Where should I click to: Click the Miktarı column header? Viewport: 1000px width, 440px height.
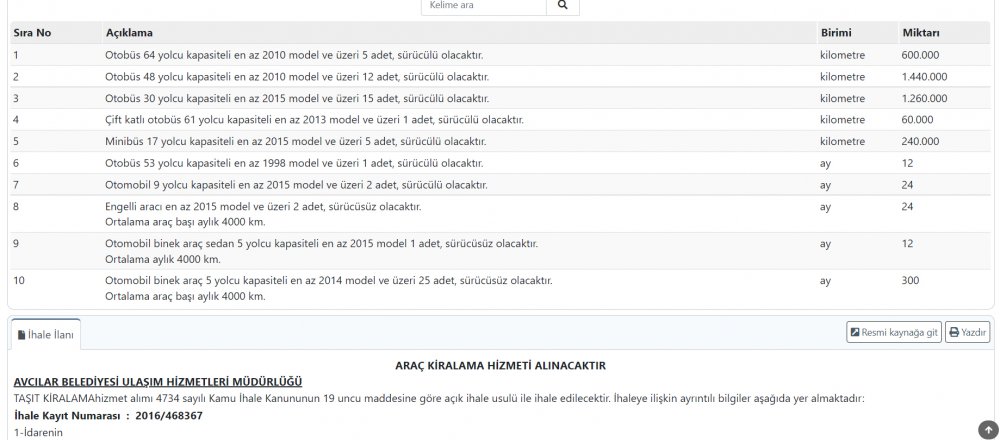tap(920, 33)
